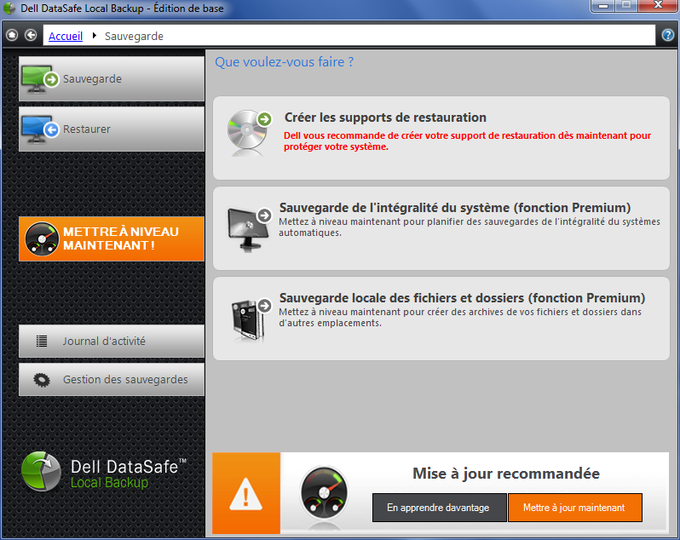680x540 pixels.
Task: Select Sauvegarde de l'intégralité du système option
Action: [441, 229]
